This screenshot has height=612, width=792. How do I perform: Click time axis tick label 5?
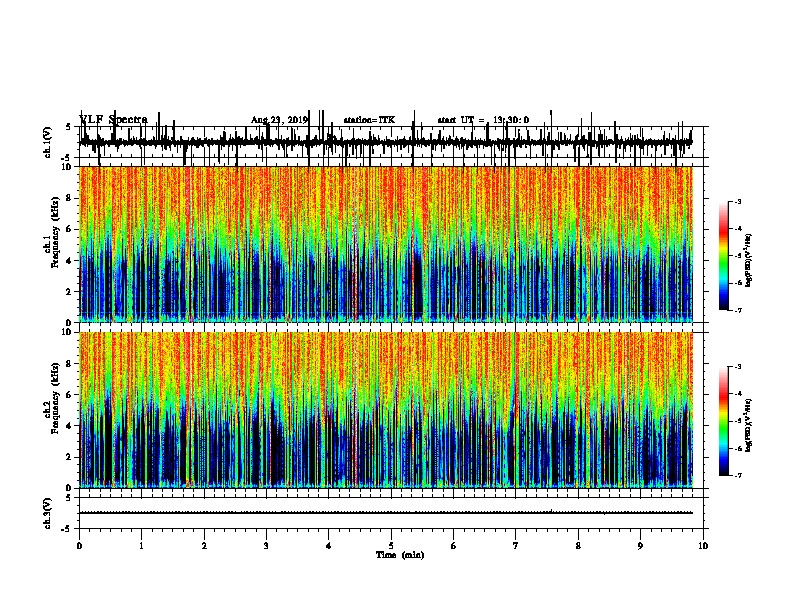pyautogui.click(x=391, y=546)
